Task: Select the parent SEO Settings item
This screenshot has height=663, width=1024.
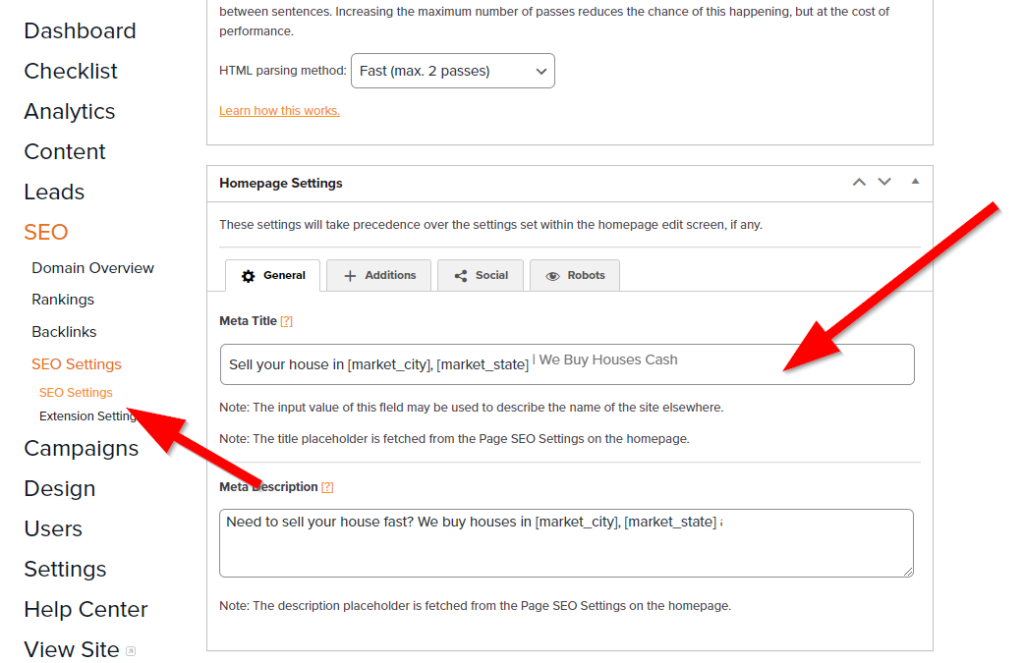Action: point(76,364)
